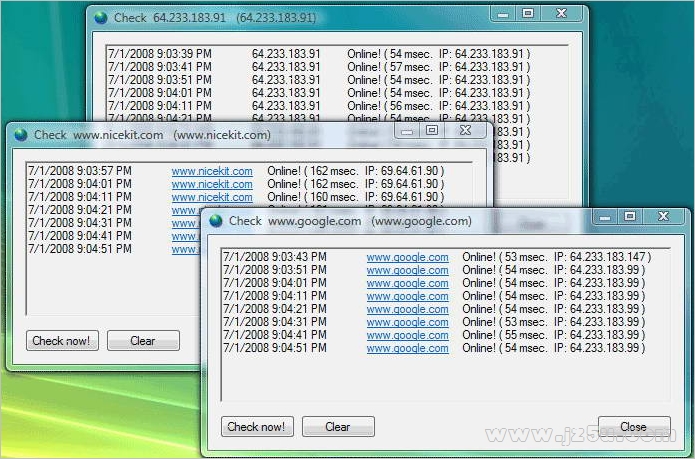Open www.nicekit.com link in 9:04:11 PM row
The width and height of the screenshot is (695, 459).
click(212, 197)
